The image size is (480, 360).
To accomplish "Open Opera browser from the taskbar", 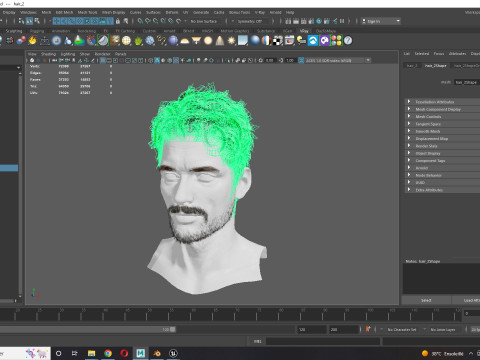I will (124, 353).
